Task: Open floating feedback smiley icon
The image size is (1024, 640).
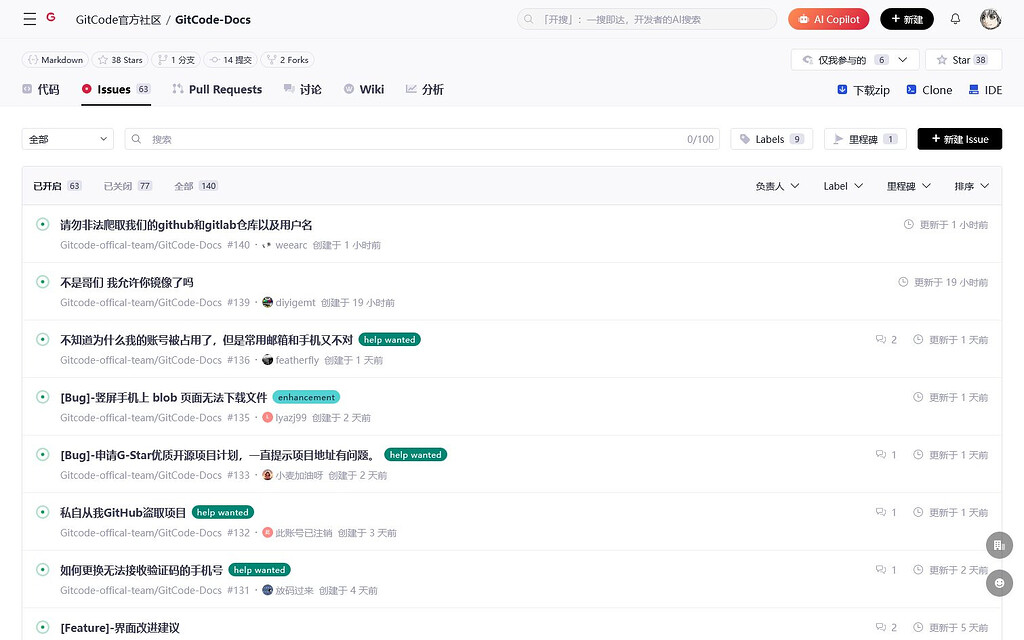Action: pos(999,583)
